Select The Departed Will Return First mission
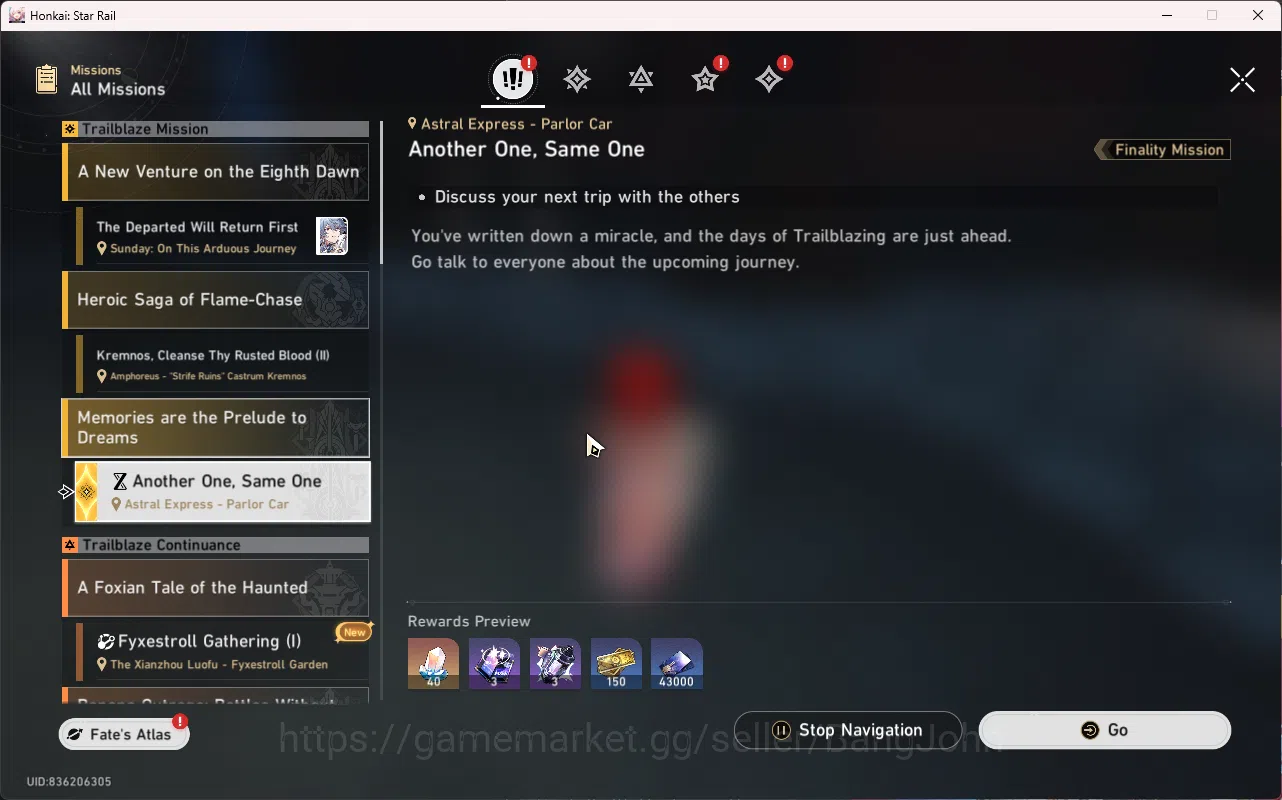Image resolution: width=1282 pixels, height=800 pixels. click(222, 236)
